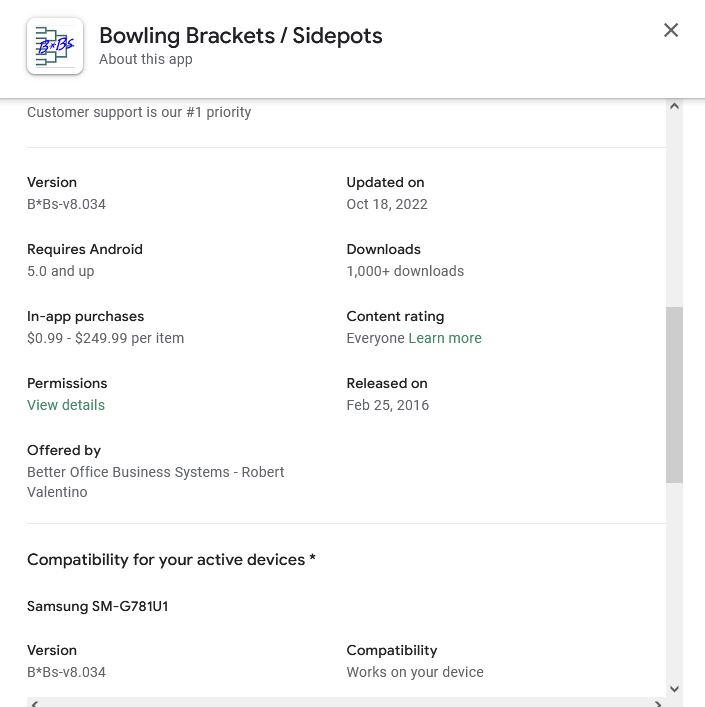
Task: Click the Bowling Brackets / Sidepots title
Action: pos(240,36)
